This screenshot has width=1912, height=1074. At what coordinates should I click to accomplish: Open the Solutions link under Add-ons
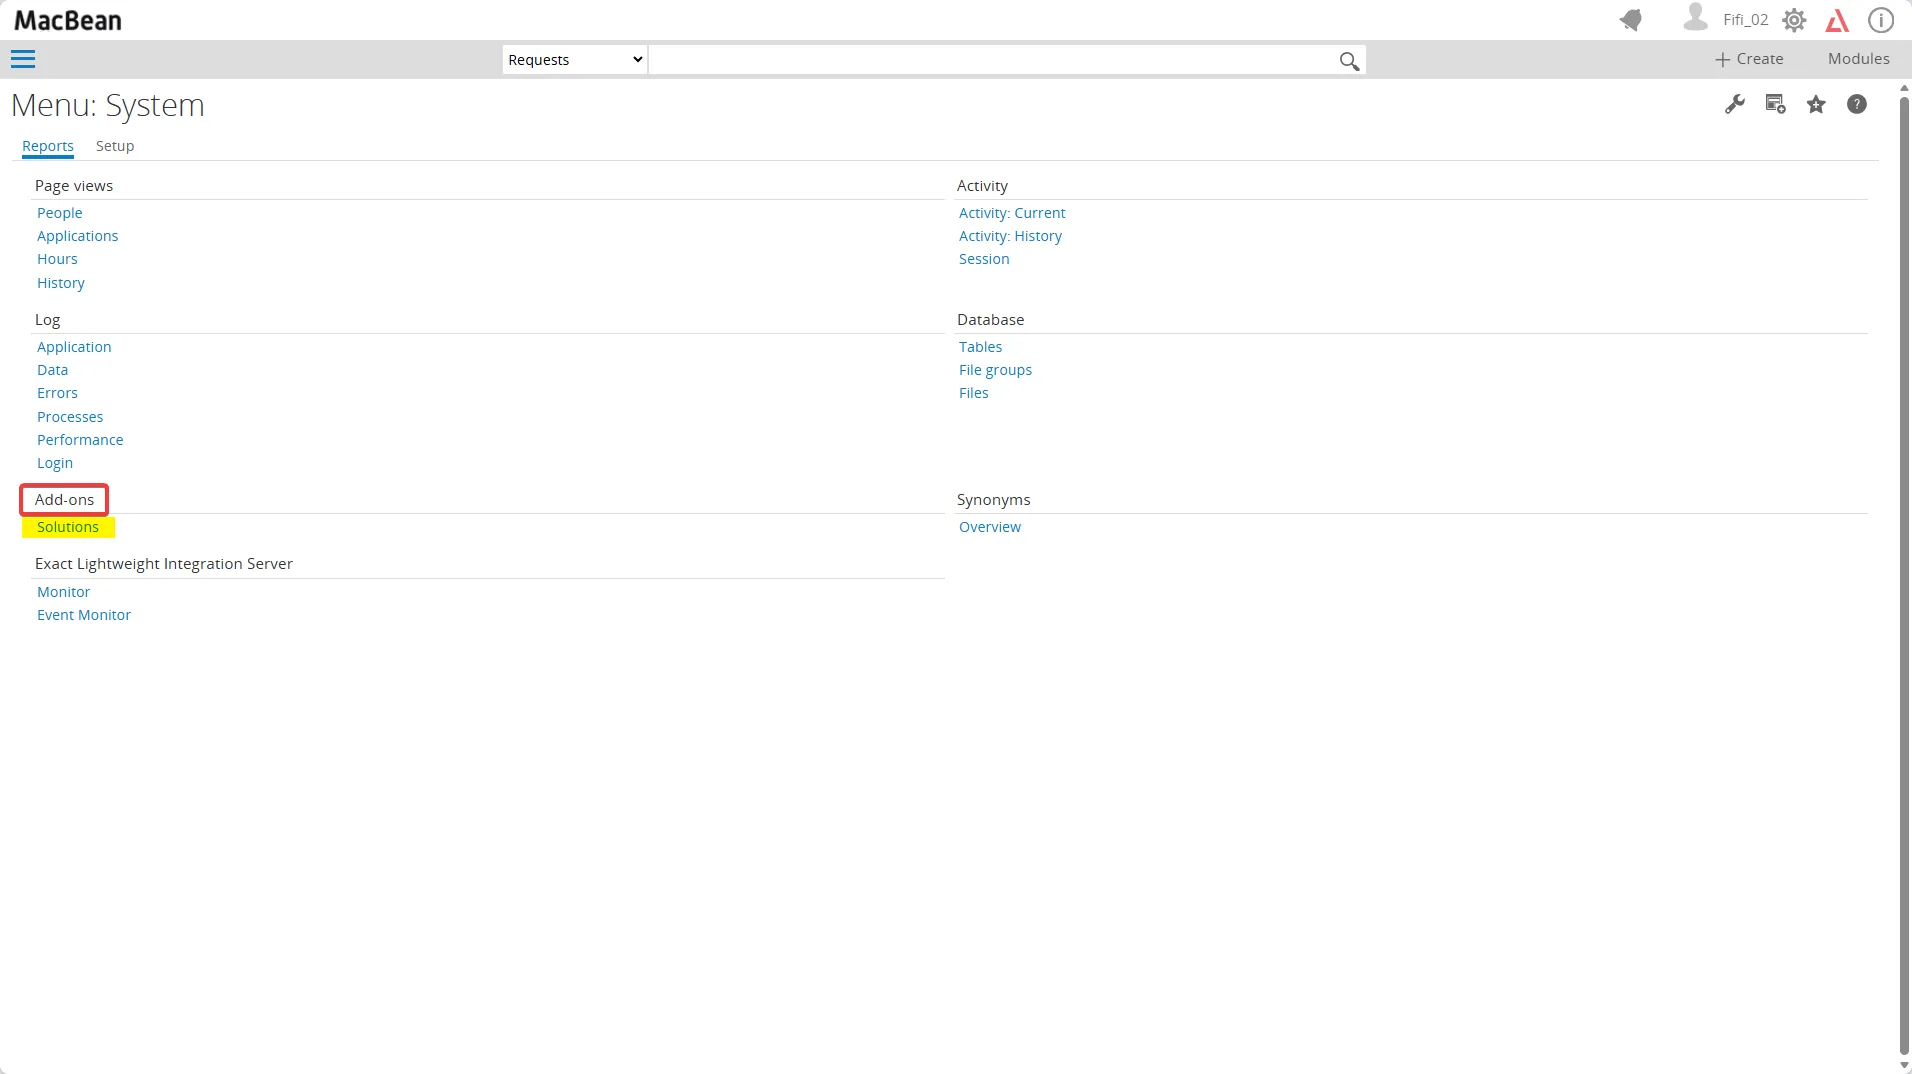68,527
